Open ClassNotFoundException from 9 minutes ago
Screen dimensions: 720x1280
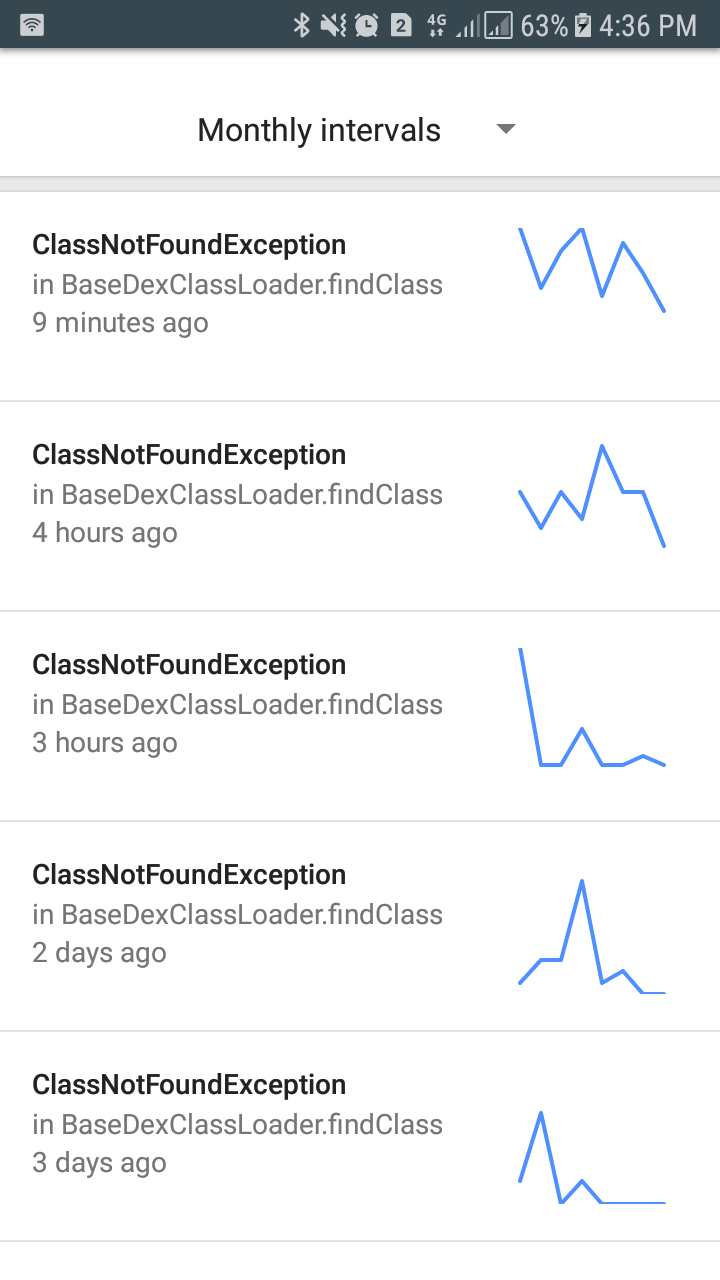tap(237, 284)
